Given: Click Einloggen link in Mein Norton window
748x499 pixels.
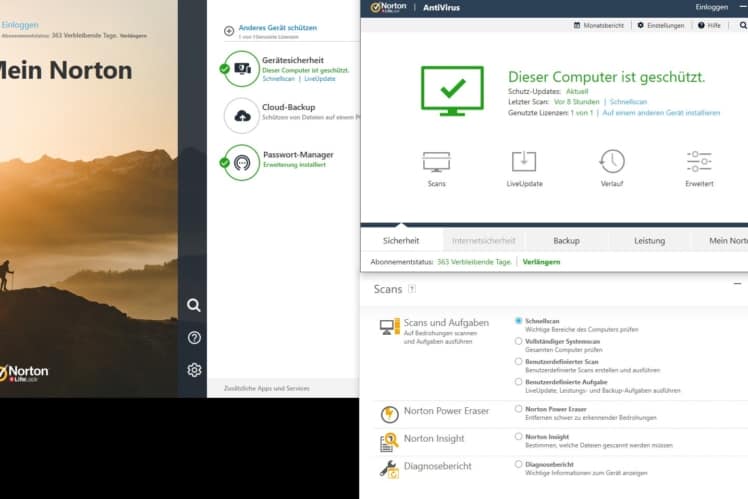Looking at the screenshot, I should coord(20,24).
